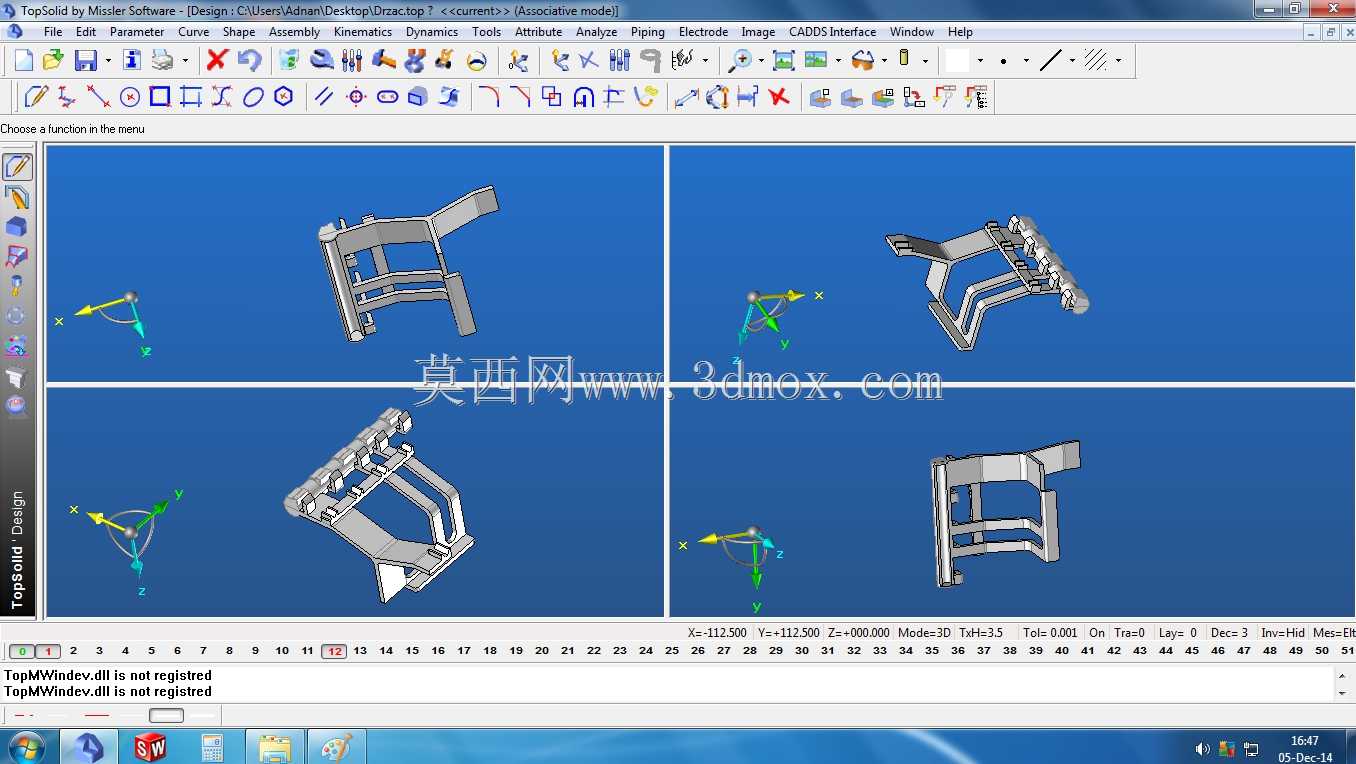Select the Sketch pencil tool

click(x=35, y=97)
